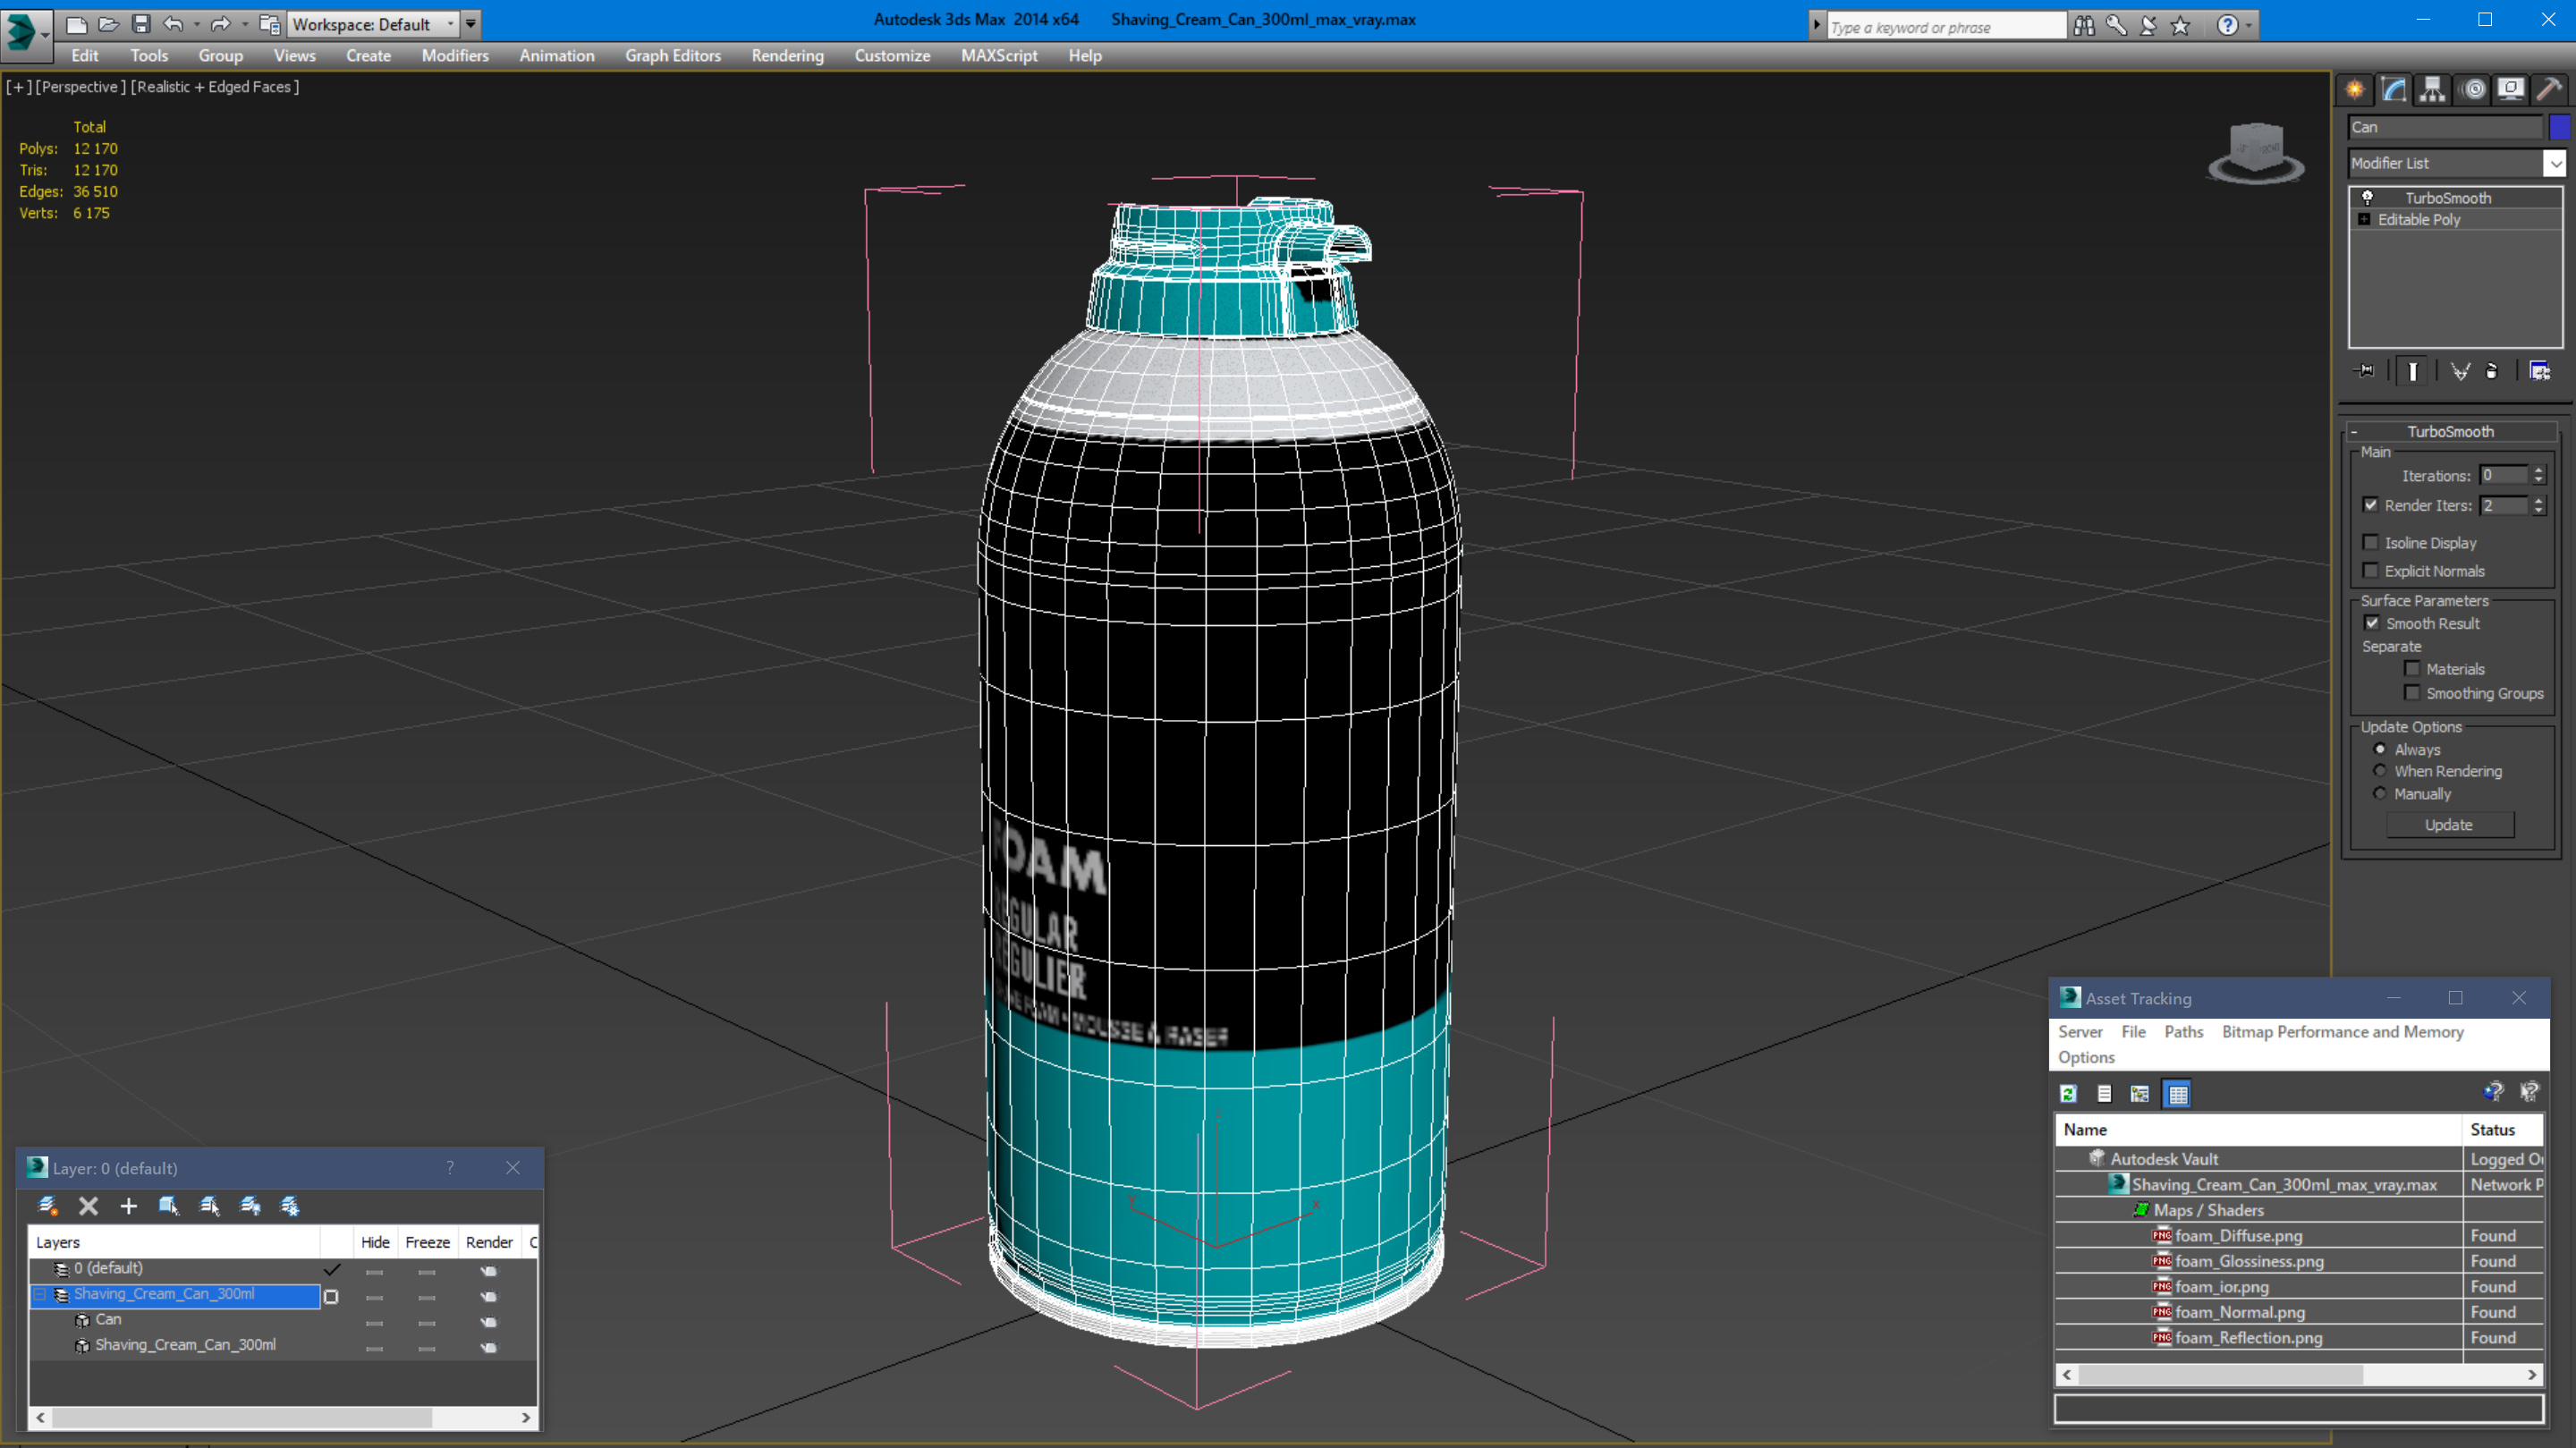Open Paths menu in Asset Tracking
2576x1448 pixels.
tap(2183, 1032)
